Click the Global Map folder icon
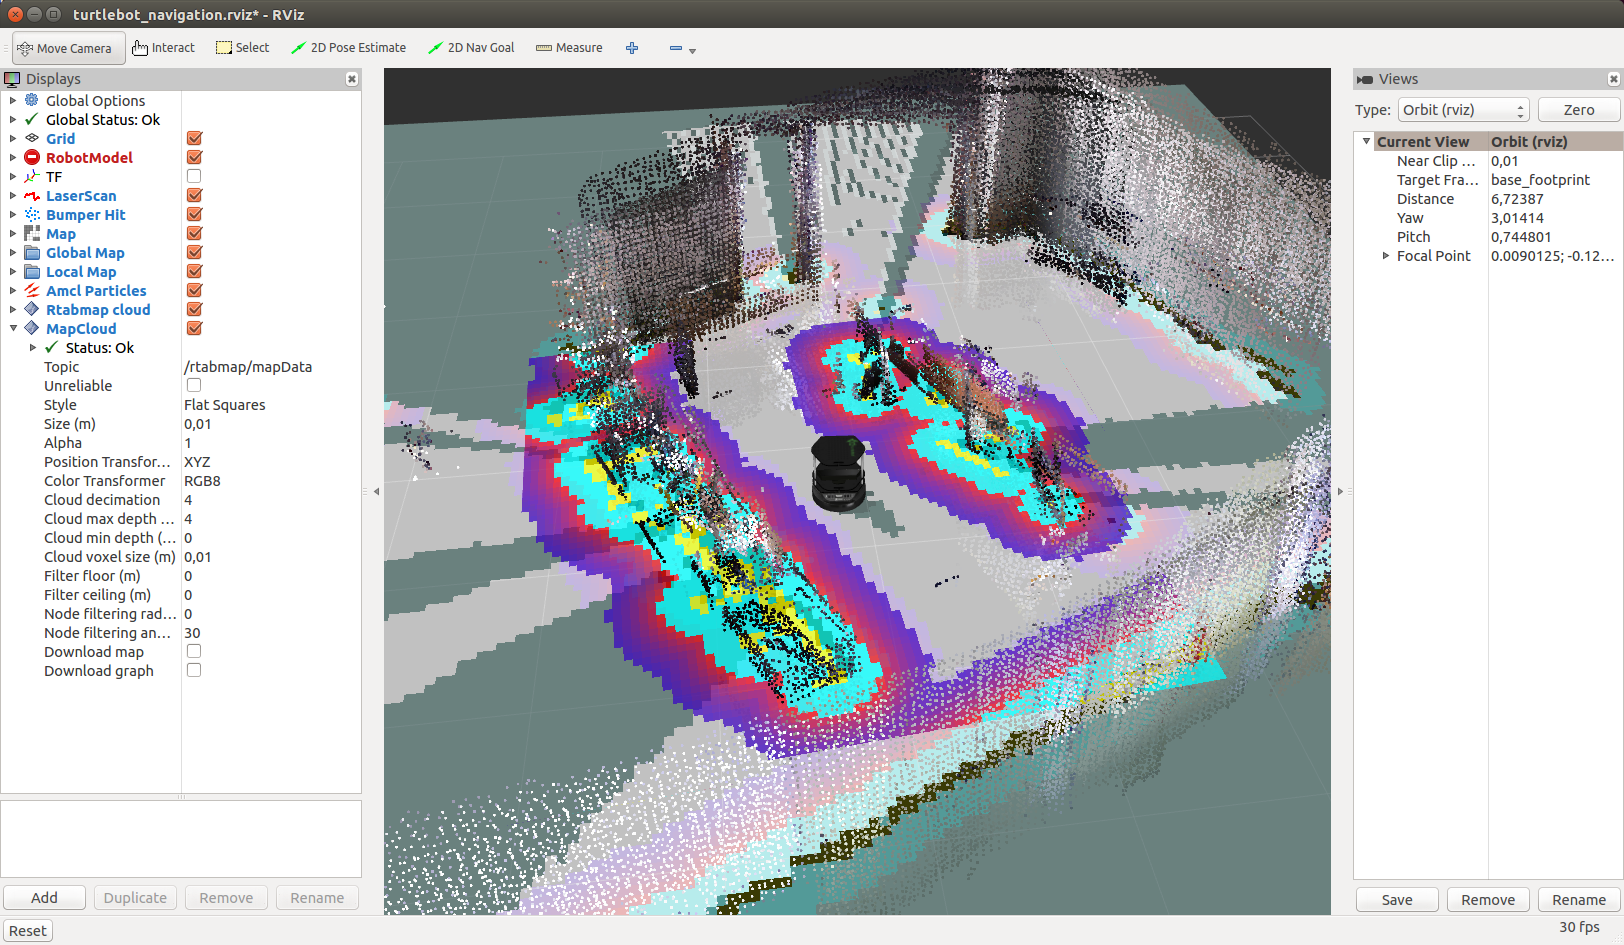Viewport: 1624px width, 945px height. (32, 253)
